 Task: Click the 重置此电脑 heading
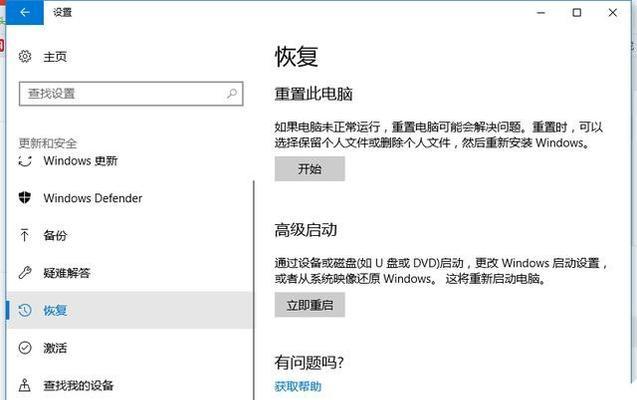[x=313, y=94]
